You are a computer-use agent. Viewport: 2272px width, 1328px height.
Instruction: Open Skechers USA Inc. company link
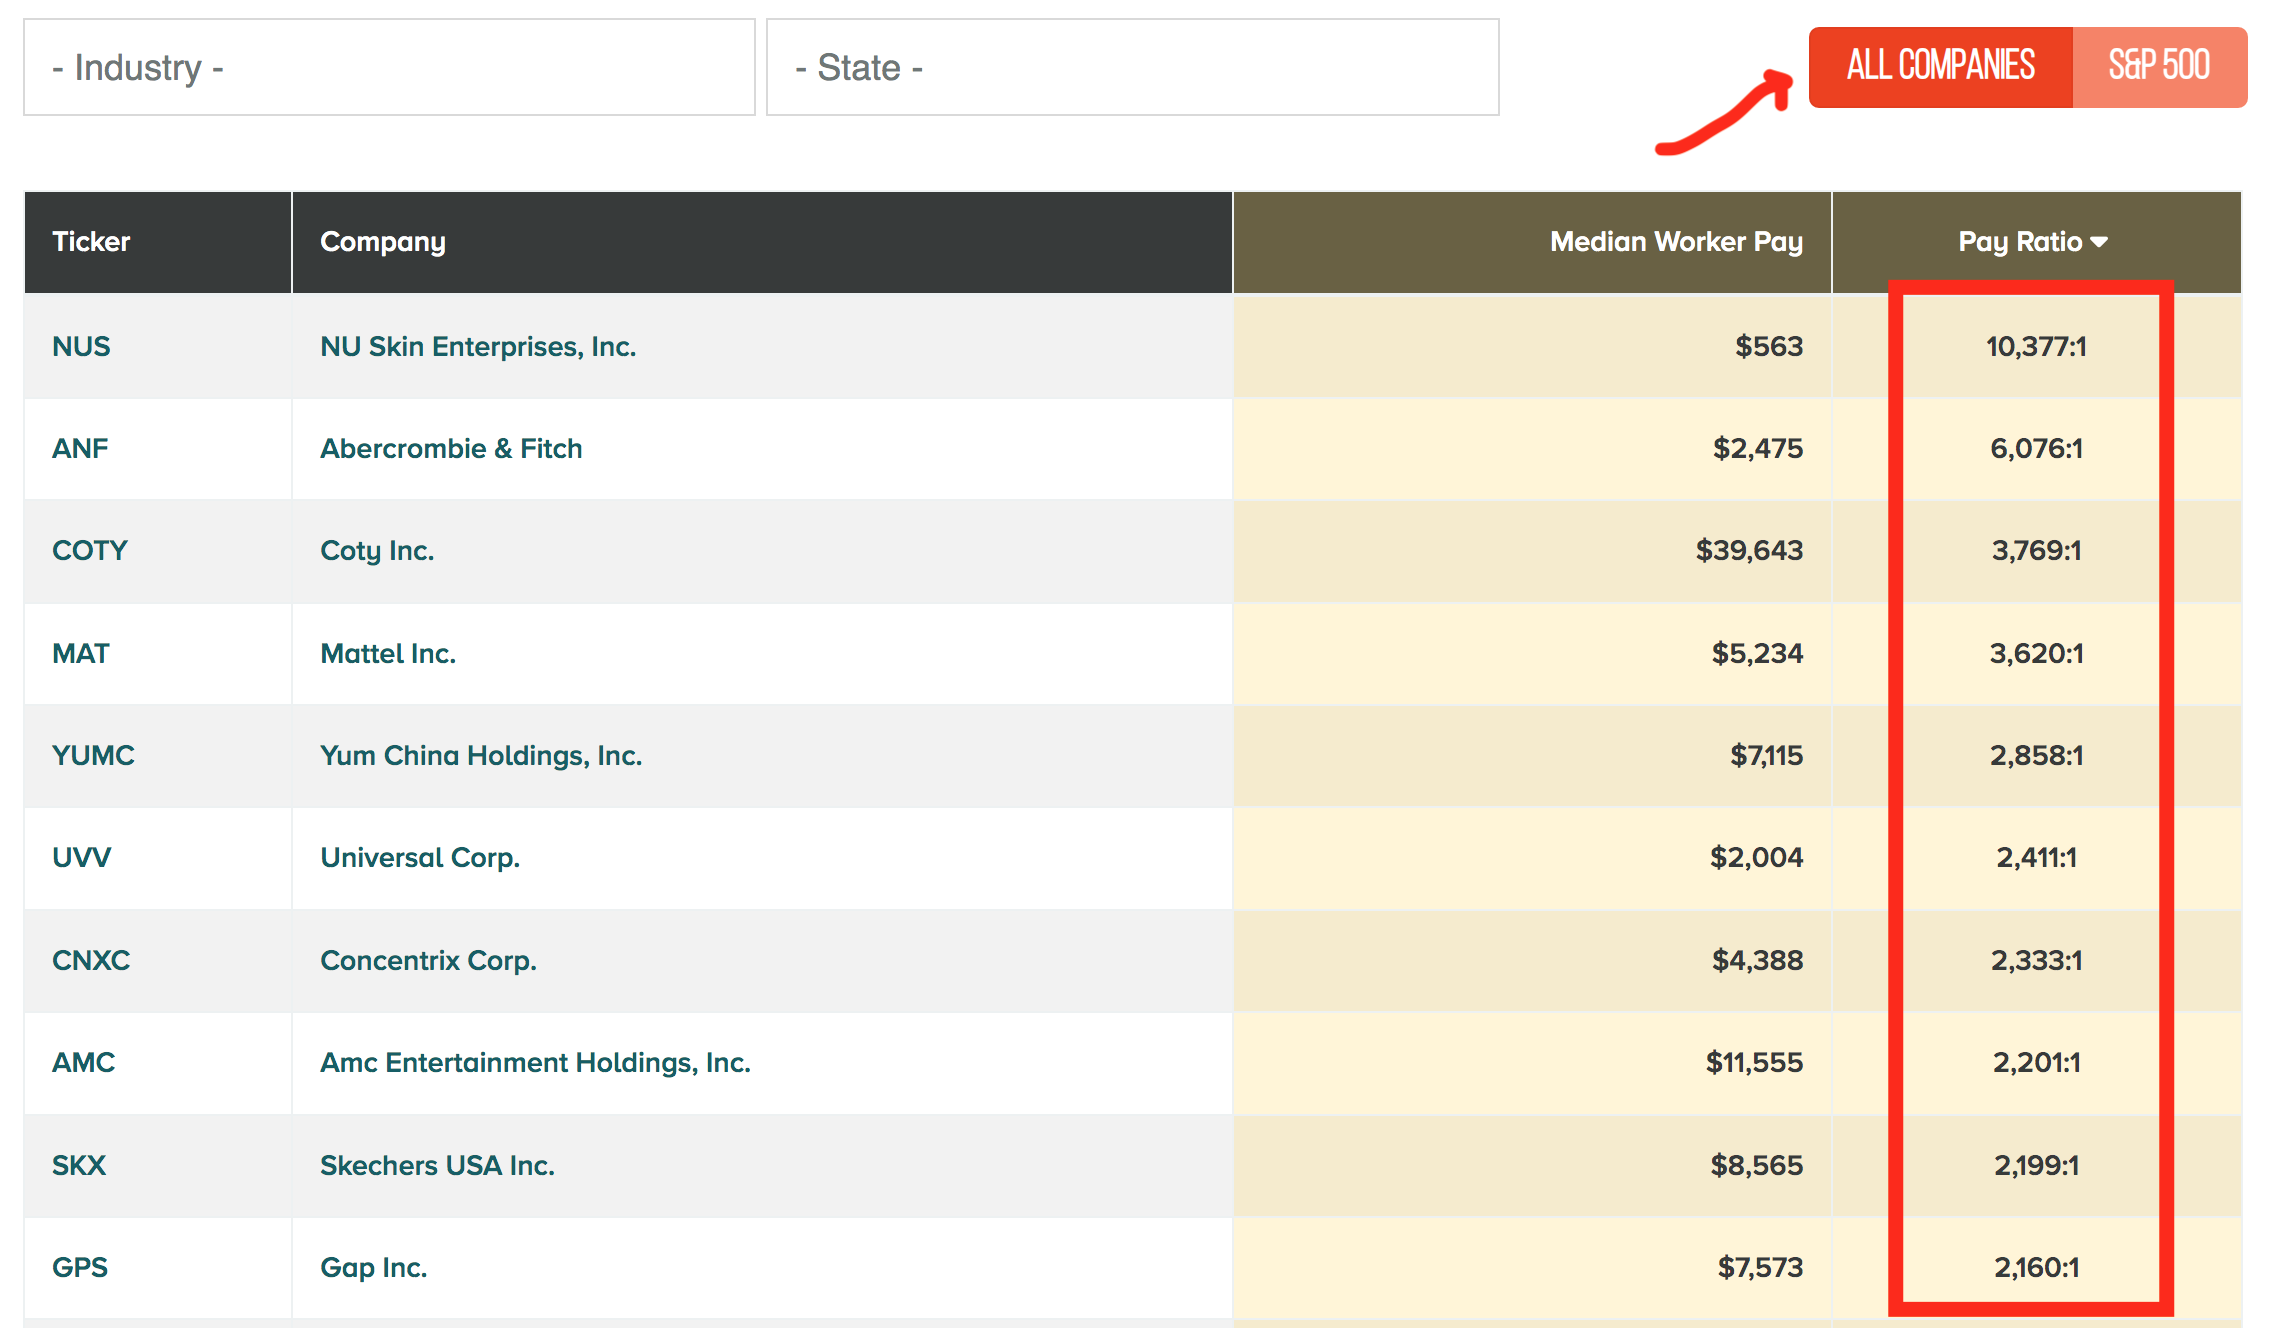pos(437,1165)
